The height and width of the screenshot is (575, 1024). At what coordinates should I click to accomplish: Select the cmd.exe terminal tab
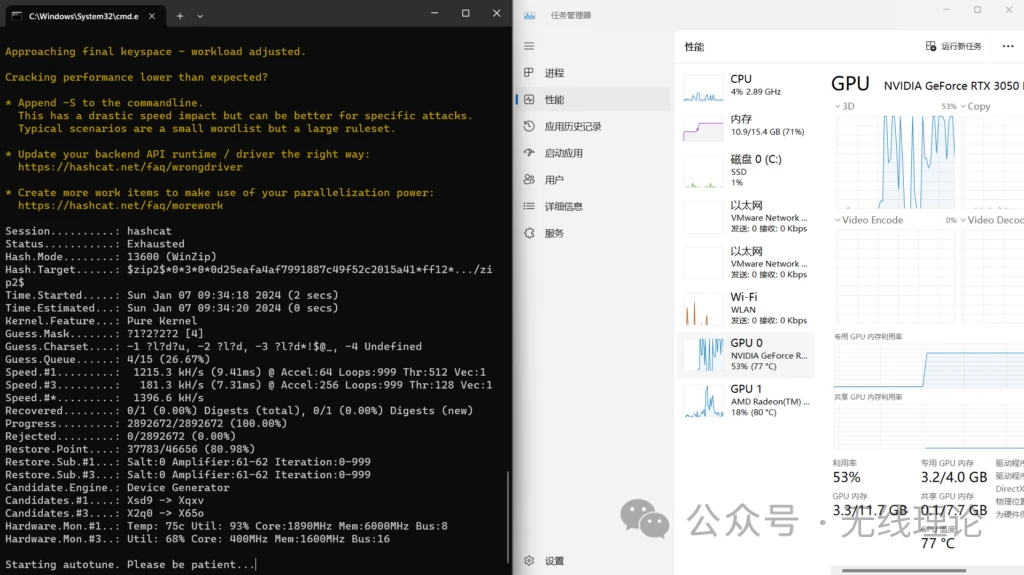point(84,16)
